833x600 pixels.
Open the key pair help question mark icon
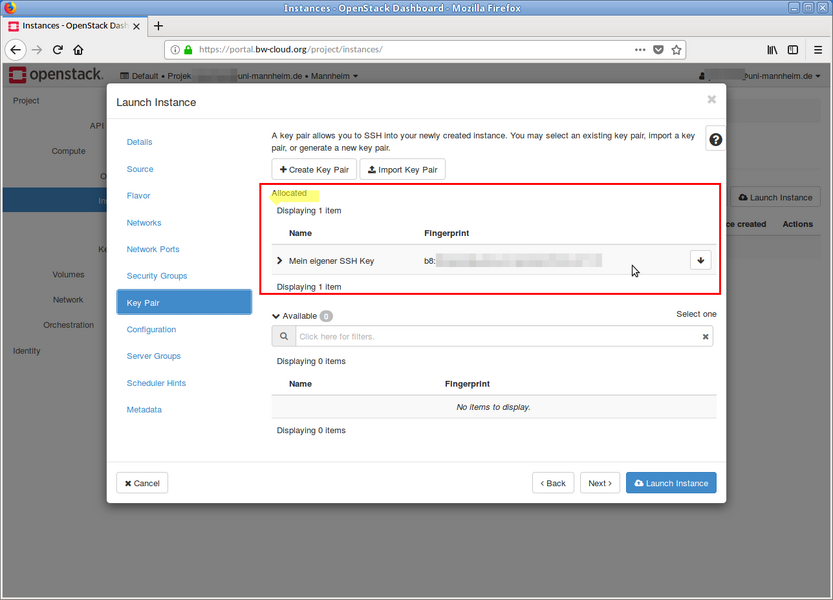coord(714,139)
